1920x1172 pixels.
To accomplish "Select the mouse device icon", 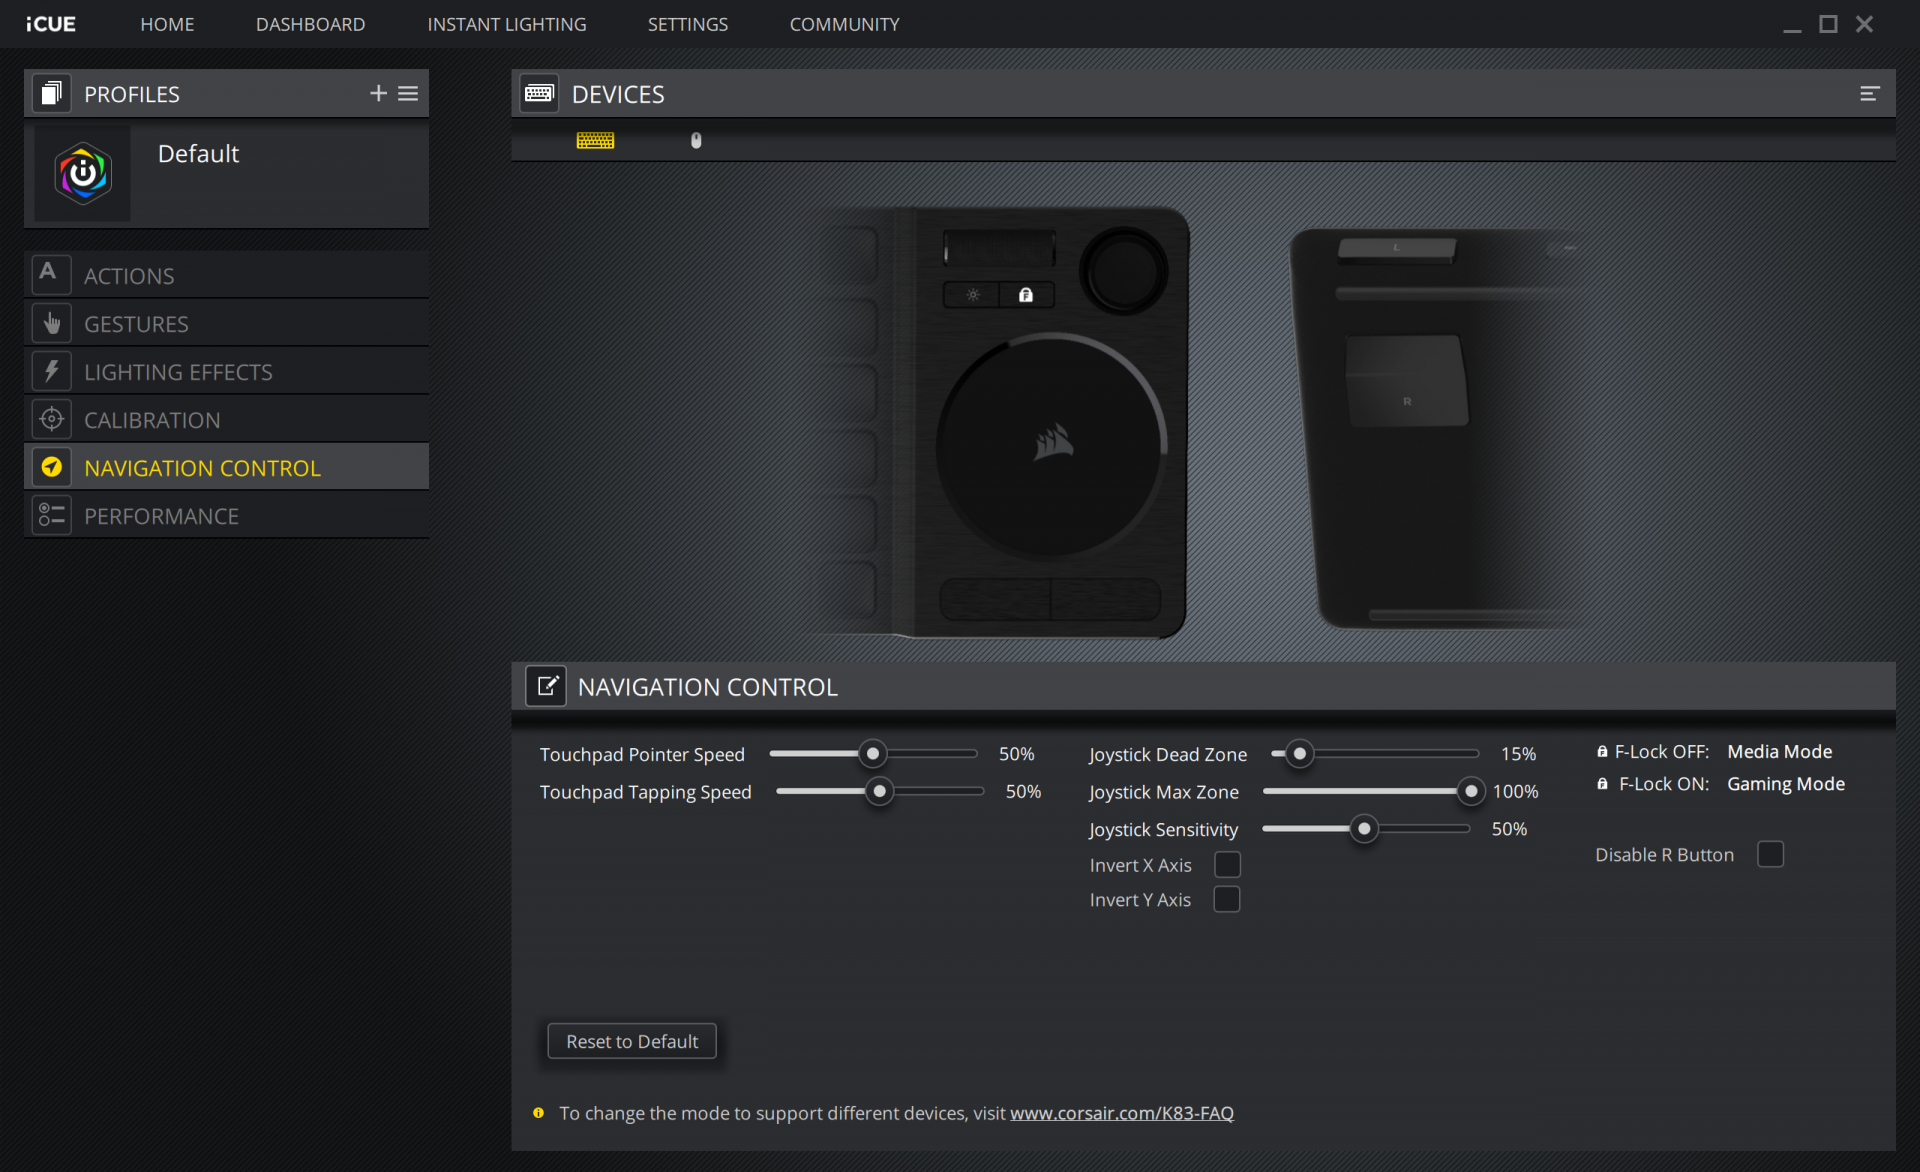I will [x=696, y=141].
